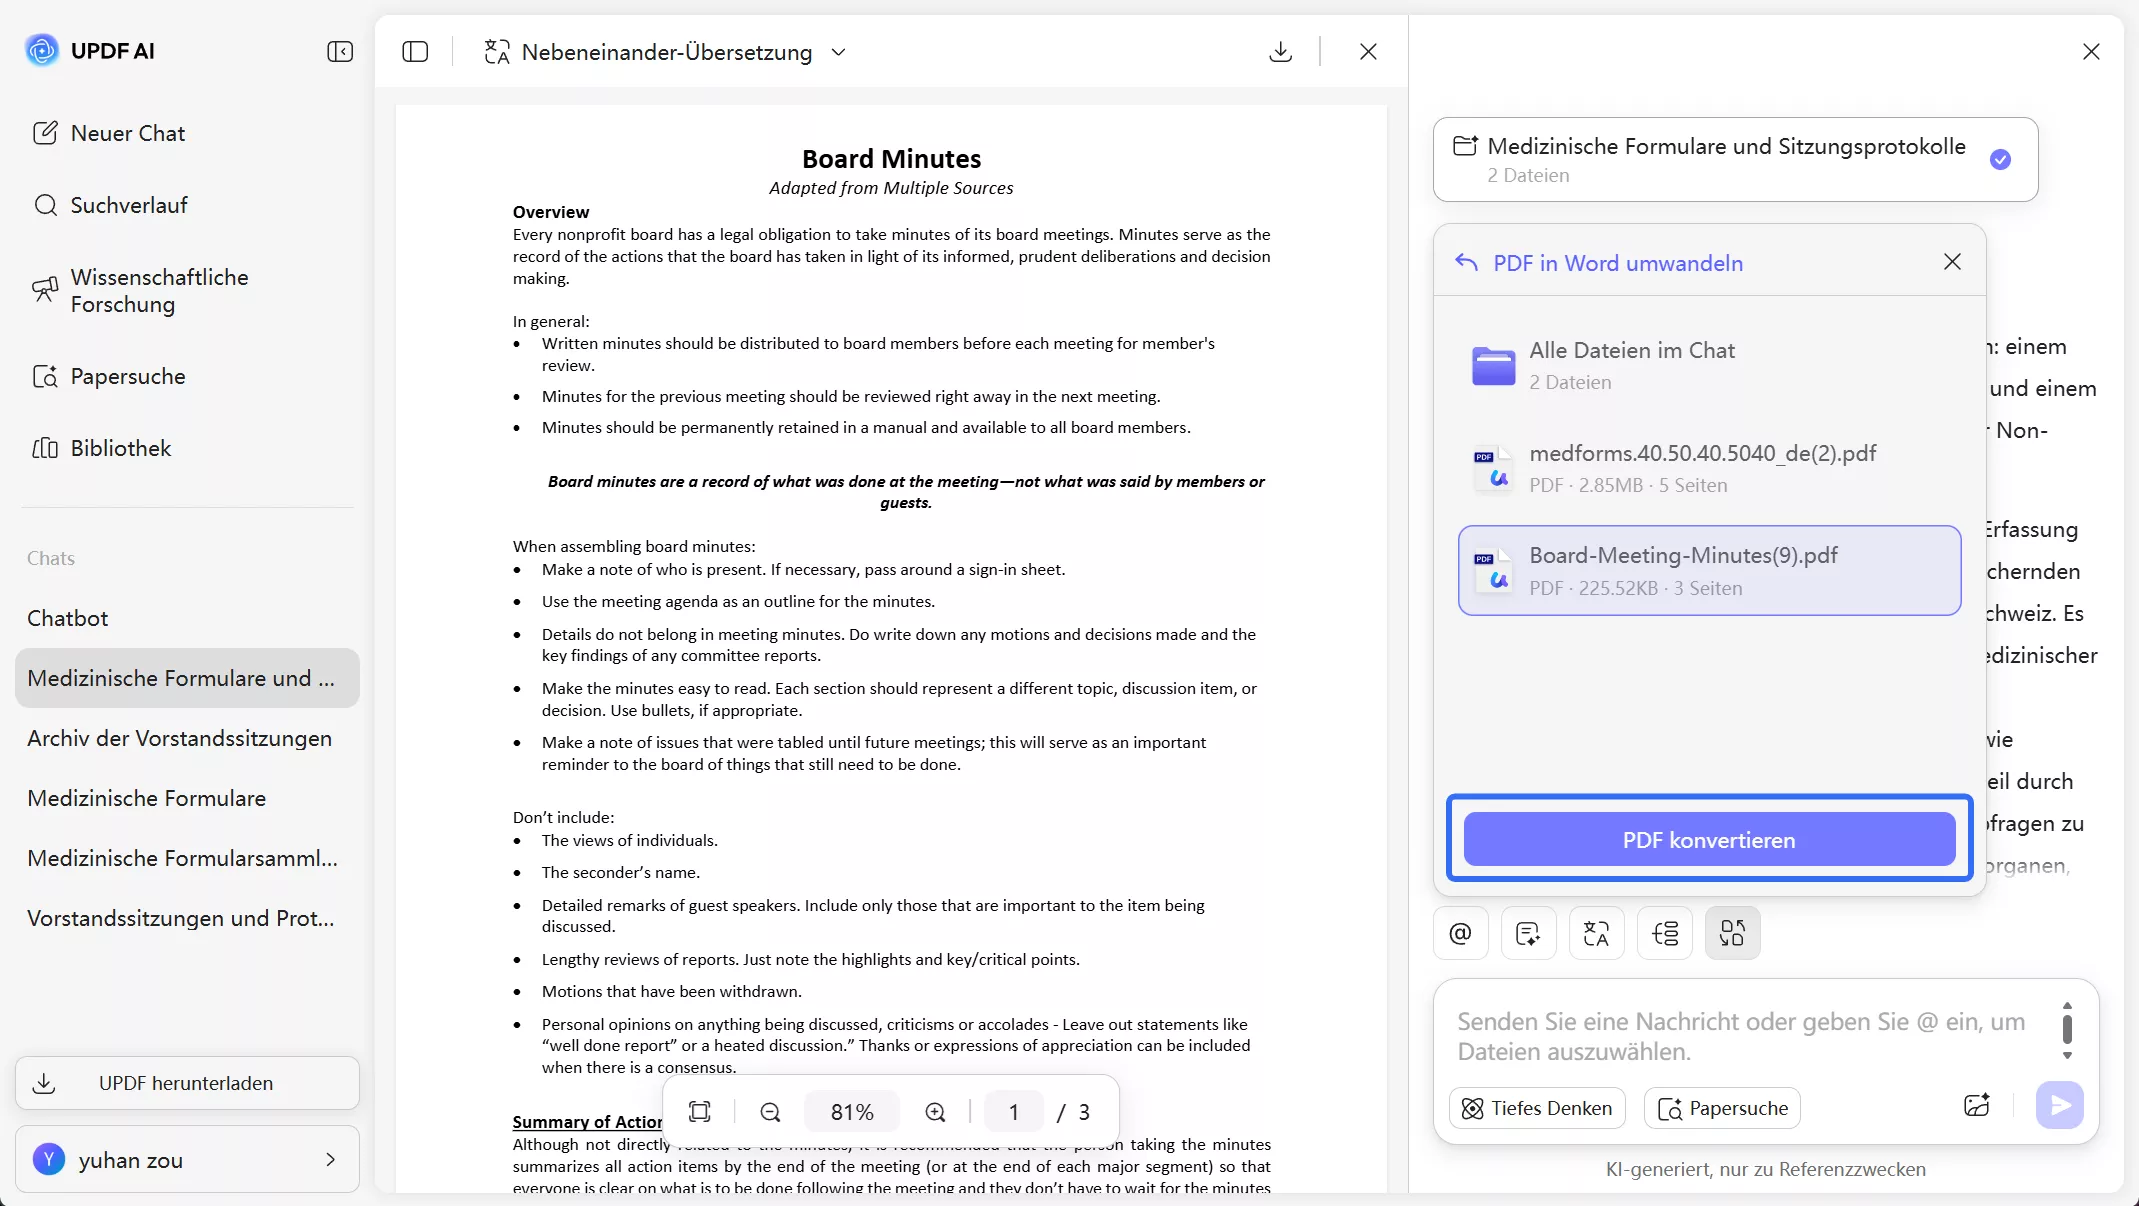
Task: Expand Alle Dateien im Chat
Action: [1632, 364]
